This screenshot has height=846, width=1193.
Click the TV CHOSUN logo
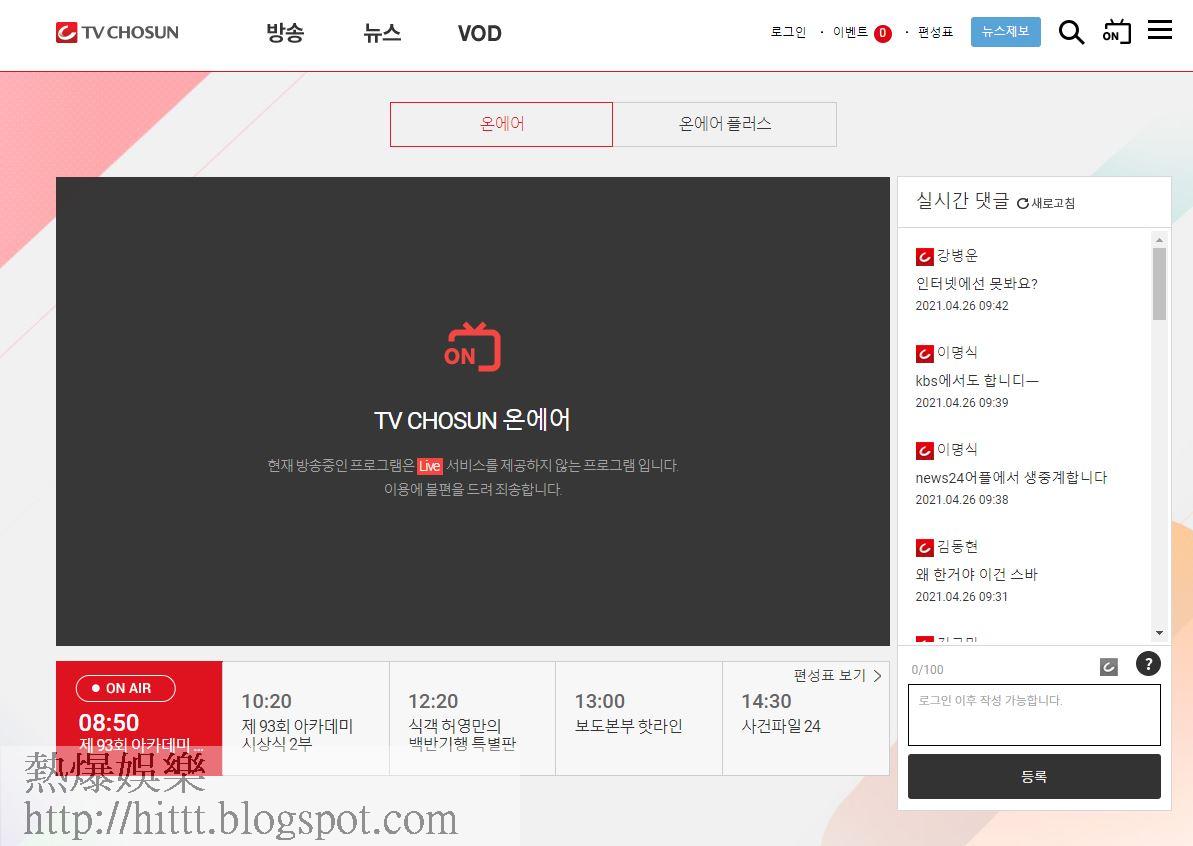pyautogui.click(x=117, y=33)
